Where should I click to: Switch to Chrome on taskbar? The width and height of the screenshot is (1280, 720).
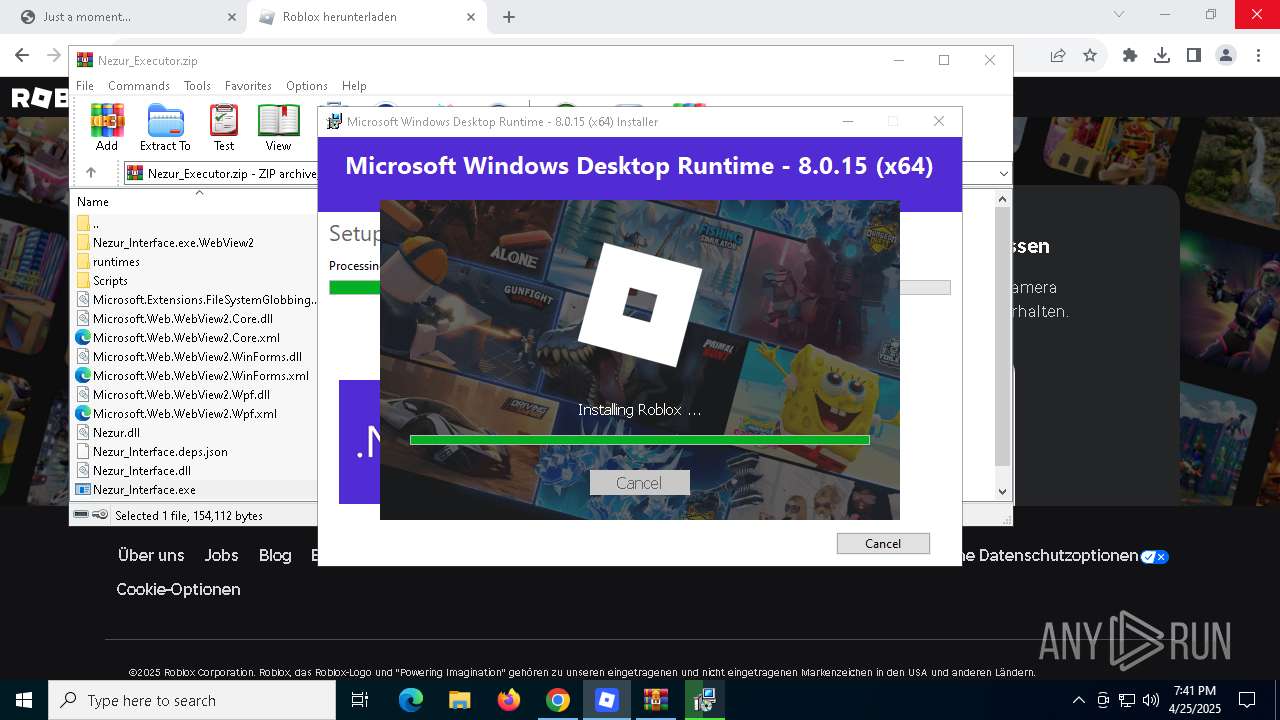(x=558, y=700)
